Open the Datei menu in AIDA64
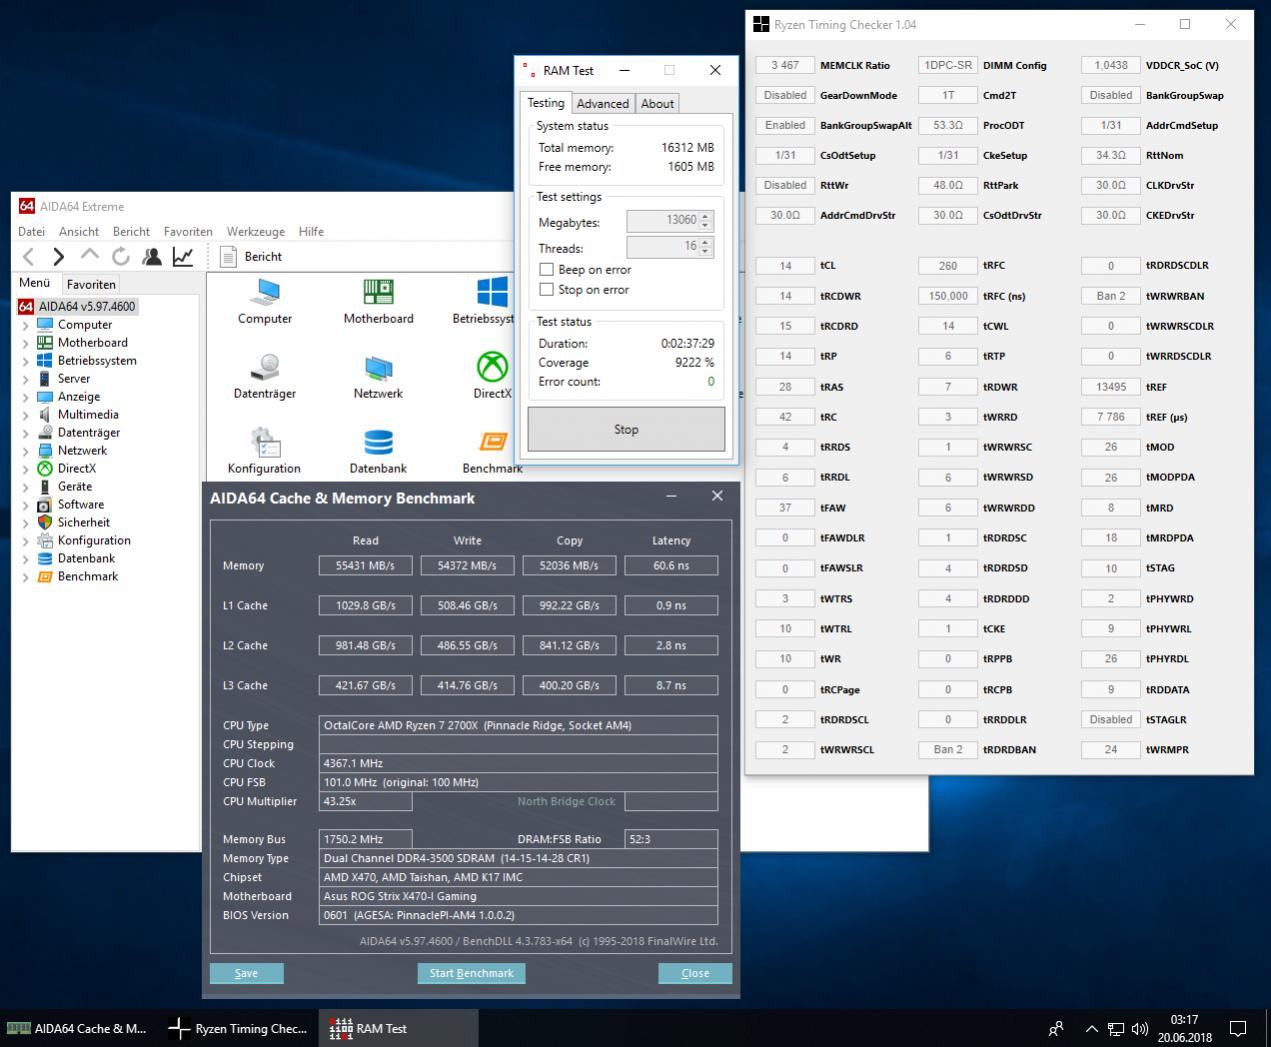Image resolution: width=1271 pixels, height=1047 pixels. [x=31, y=231]
